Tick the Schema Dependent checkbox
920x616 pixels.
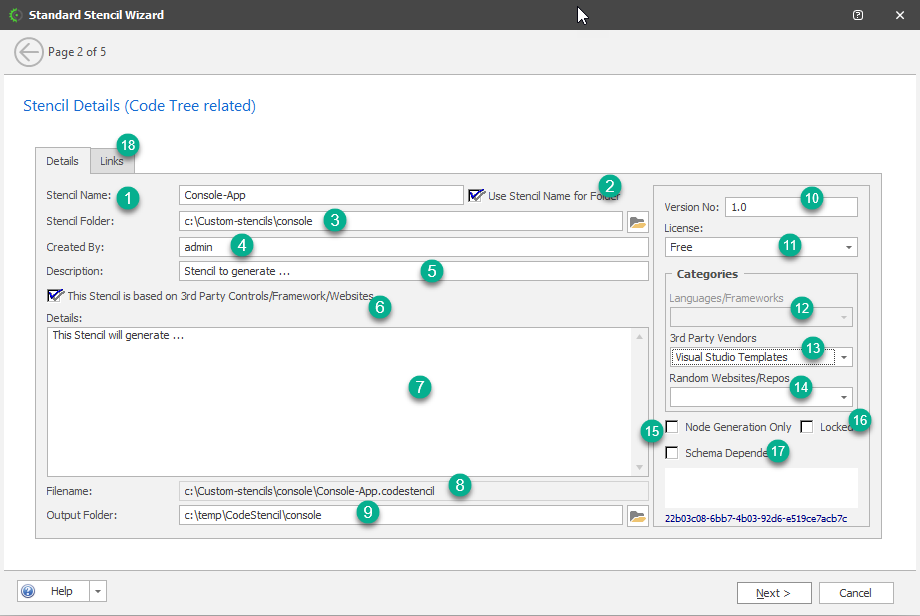click(672, 453)
